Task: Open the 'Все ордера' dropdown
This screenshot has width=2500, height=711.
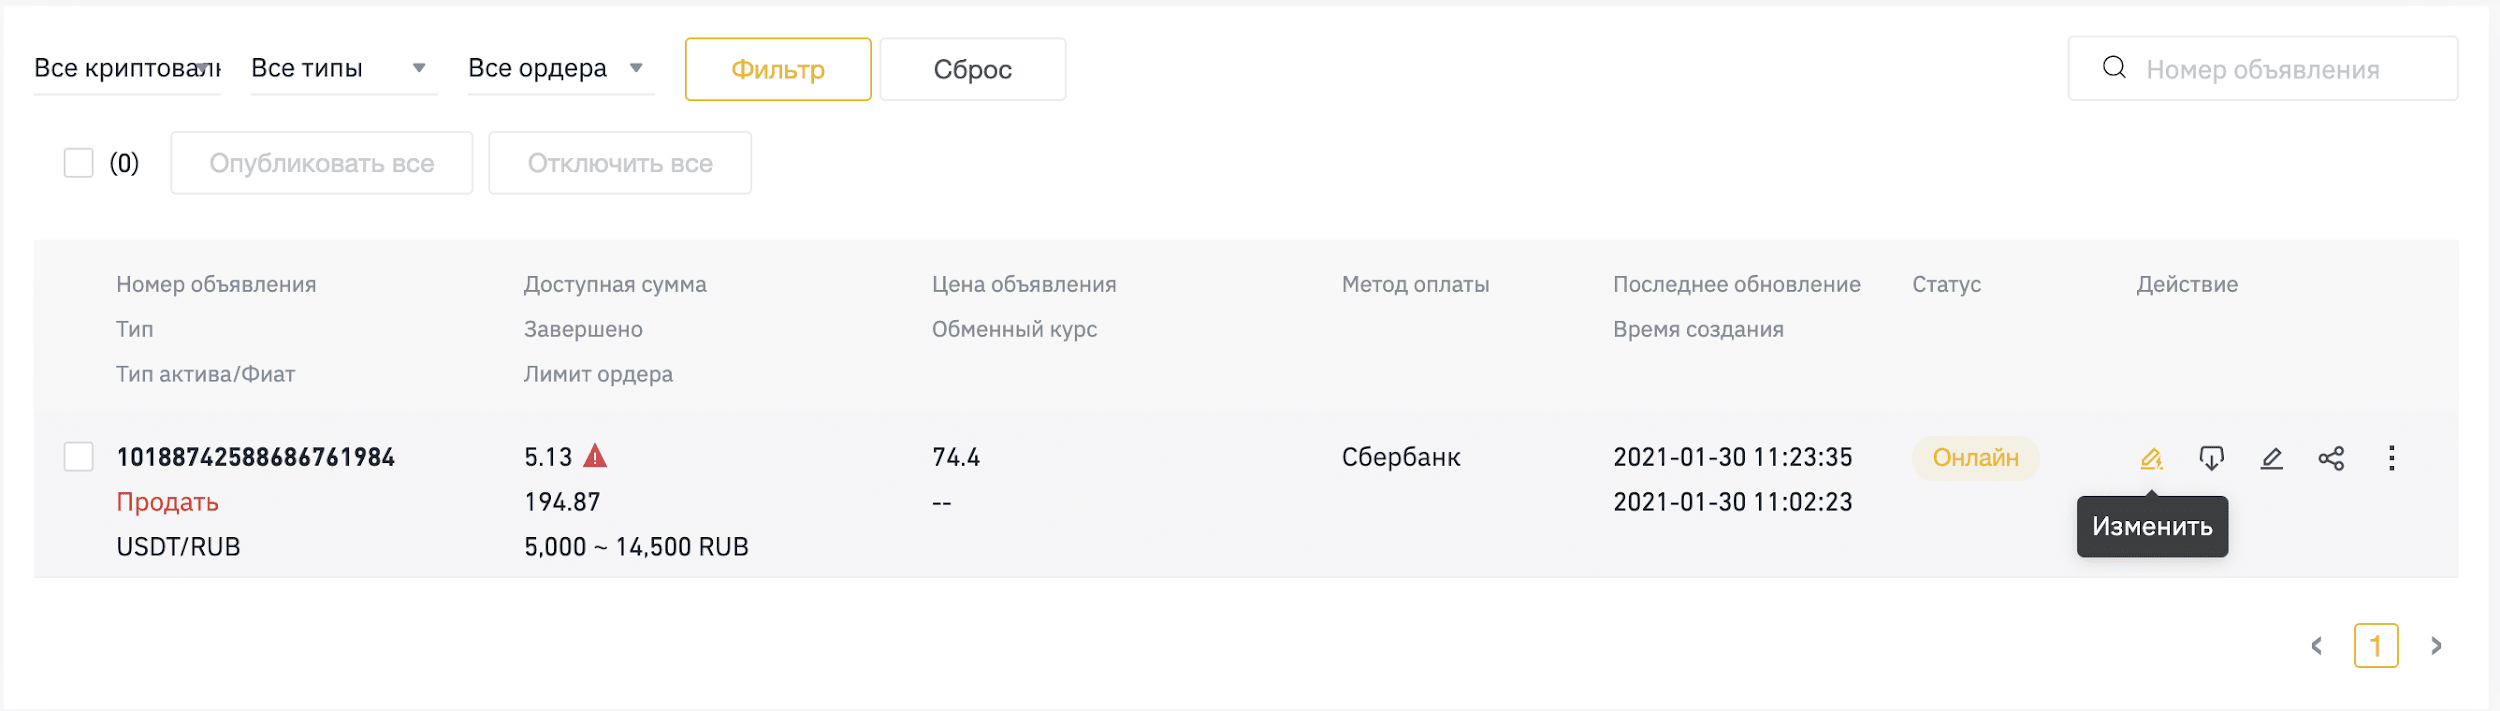Action: (x=561, y=68)
